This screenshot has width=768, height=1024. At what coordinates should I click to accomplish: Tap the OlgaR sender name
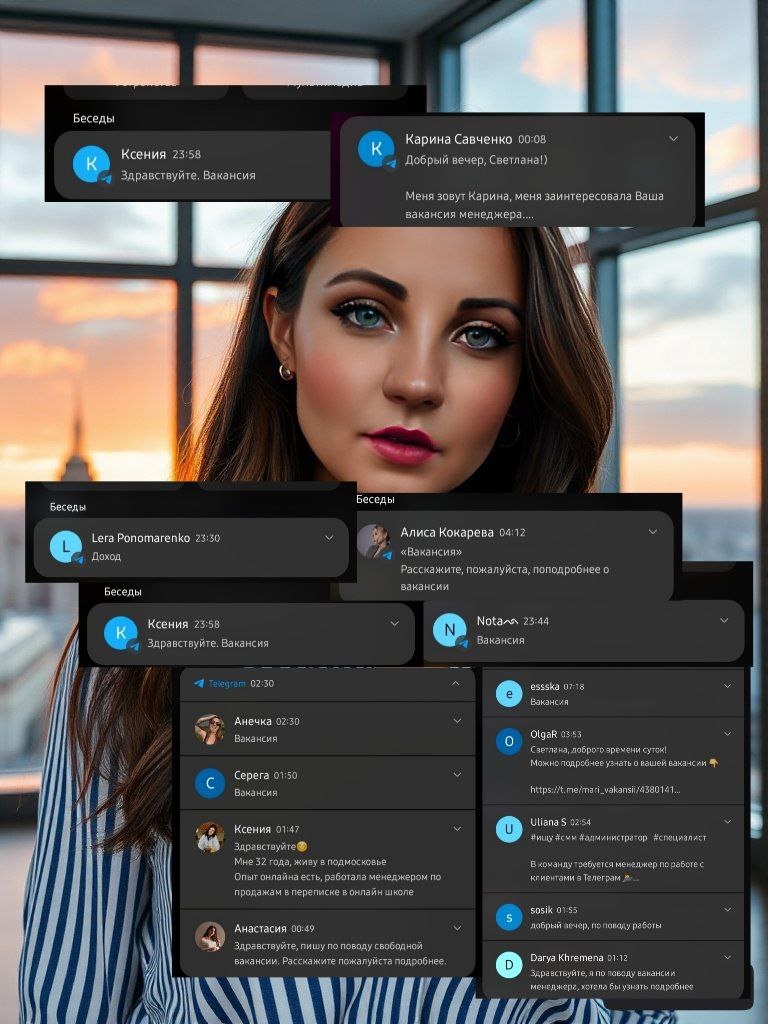pos(543,734)
